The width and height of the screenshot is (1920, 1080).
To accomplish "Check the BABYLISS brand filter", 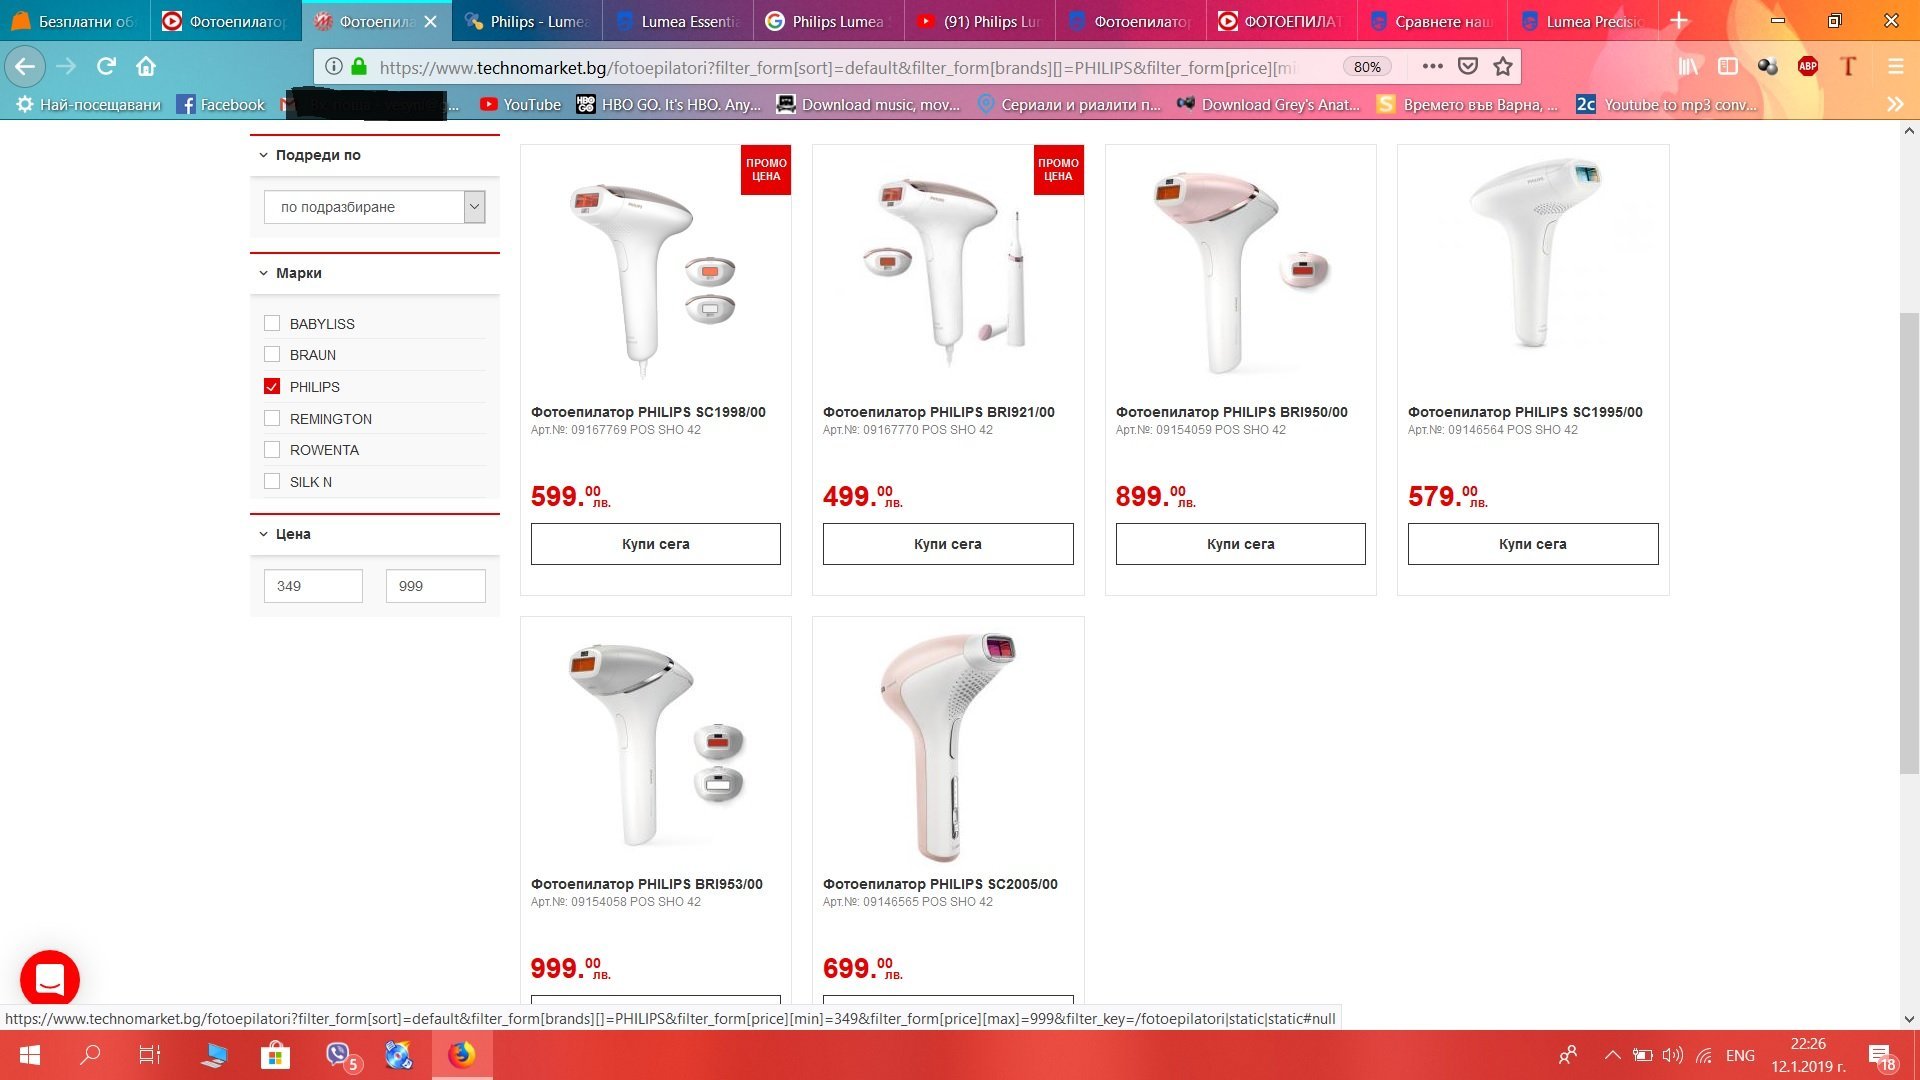I will coord(272,323).
